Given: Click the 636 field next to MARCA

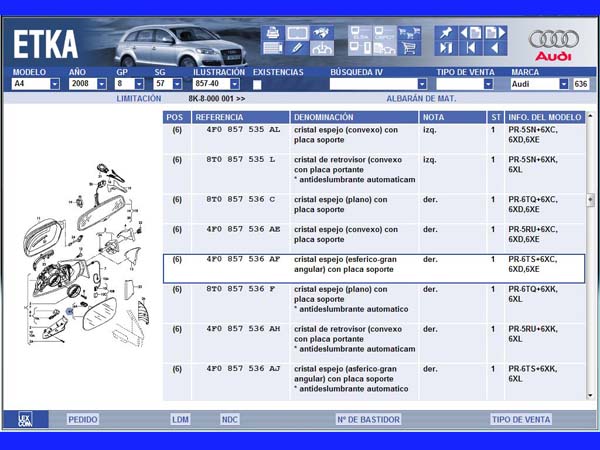Looking at the screenshot, I should point(580,84).
